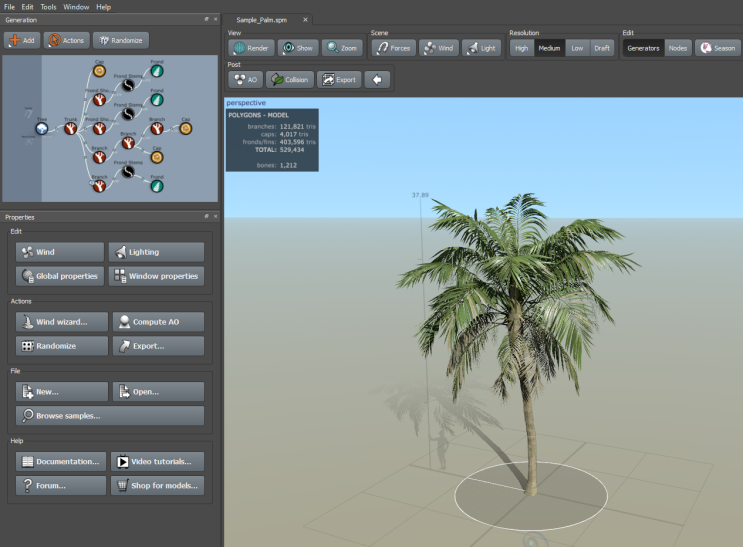Open Video tutorials...

[x=157, y=462]
